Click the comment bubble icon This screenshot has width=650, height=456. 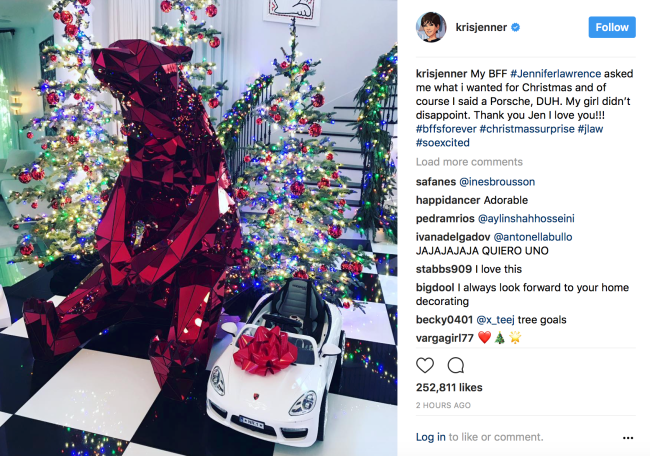456,365
